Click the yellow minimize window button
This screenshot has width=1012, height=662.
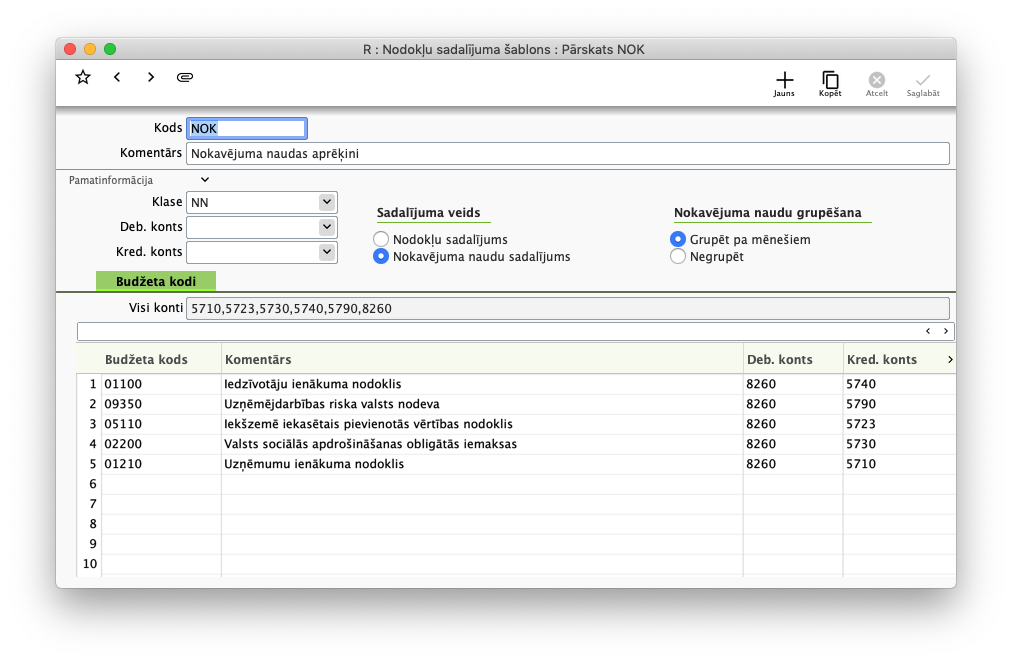click(x=90, y=49)
